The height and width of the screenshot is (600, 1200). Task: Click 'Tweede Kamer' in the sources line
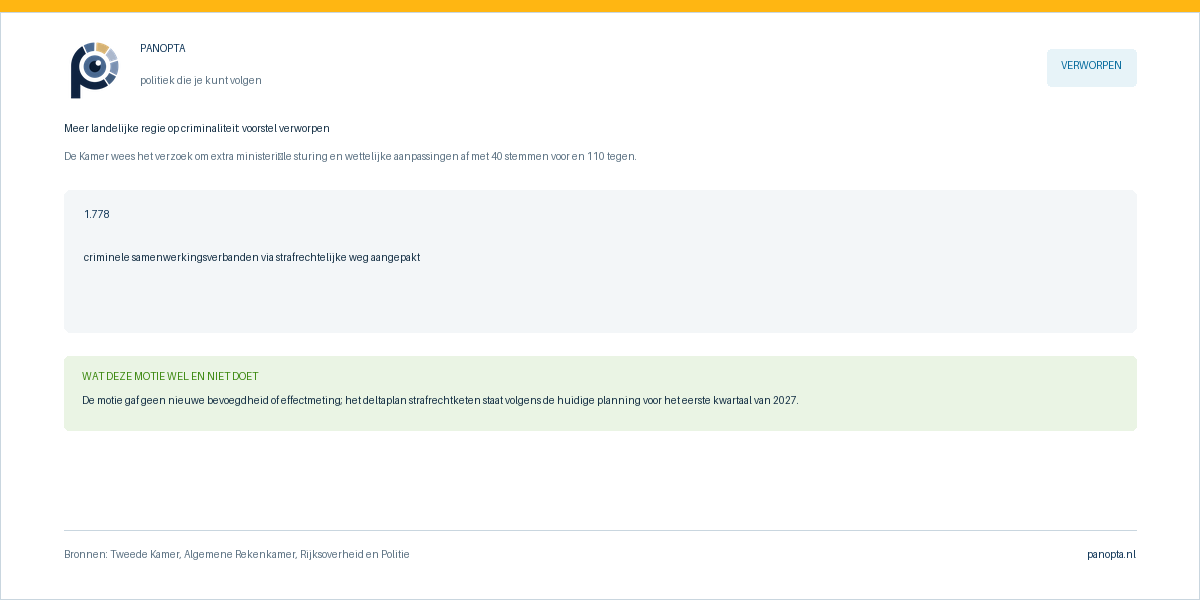pos(146,554)
